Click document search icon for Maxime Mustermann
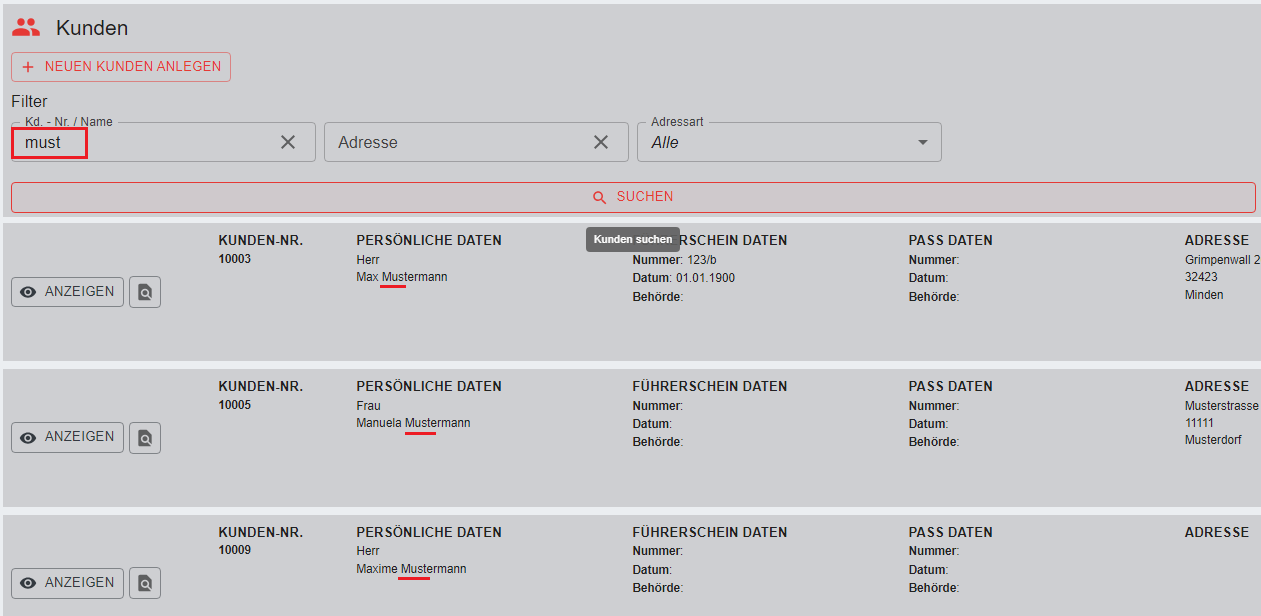 tap(145, 583)
